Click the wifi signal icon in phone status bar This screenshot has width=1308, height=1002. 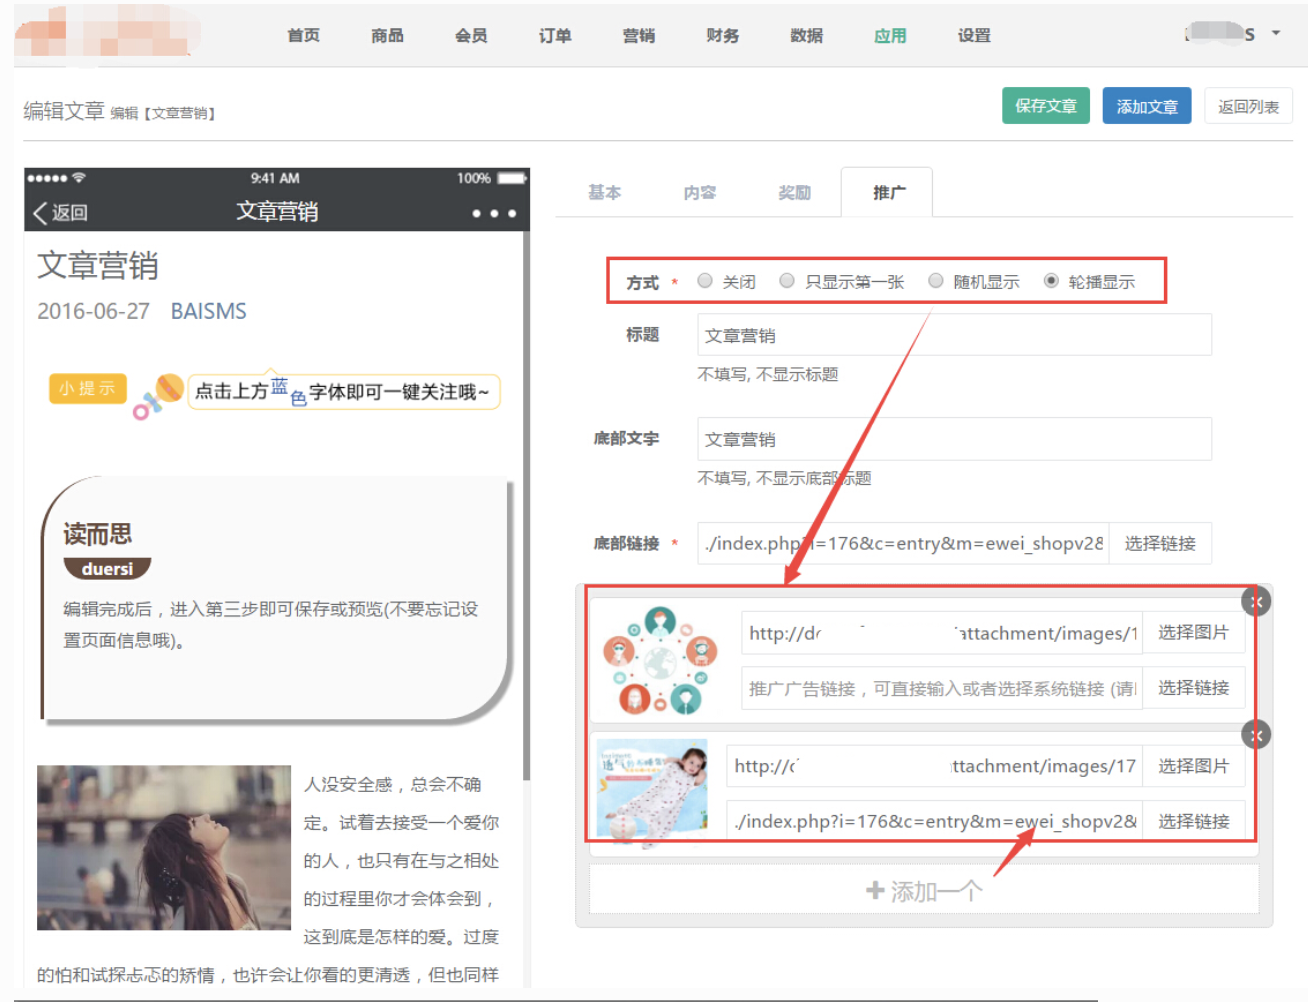click(79, 178)
